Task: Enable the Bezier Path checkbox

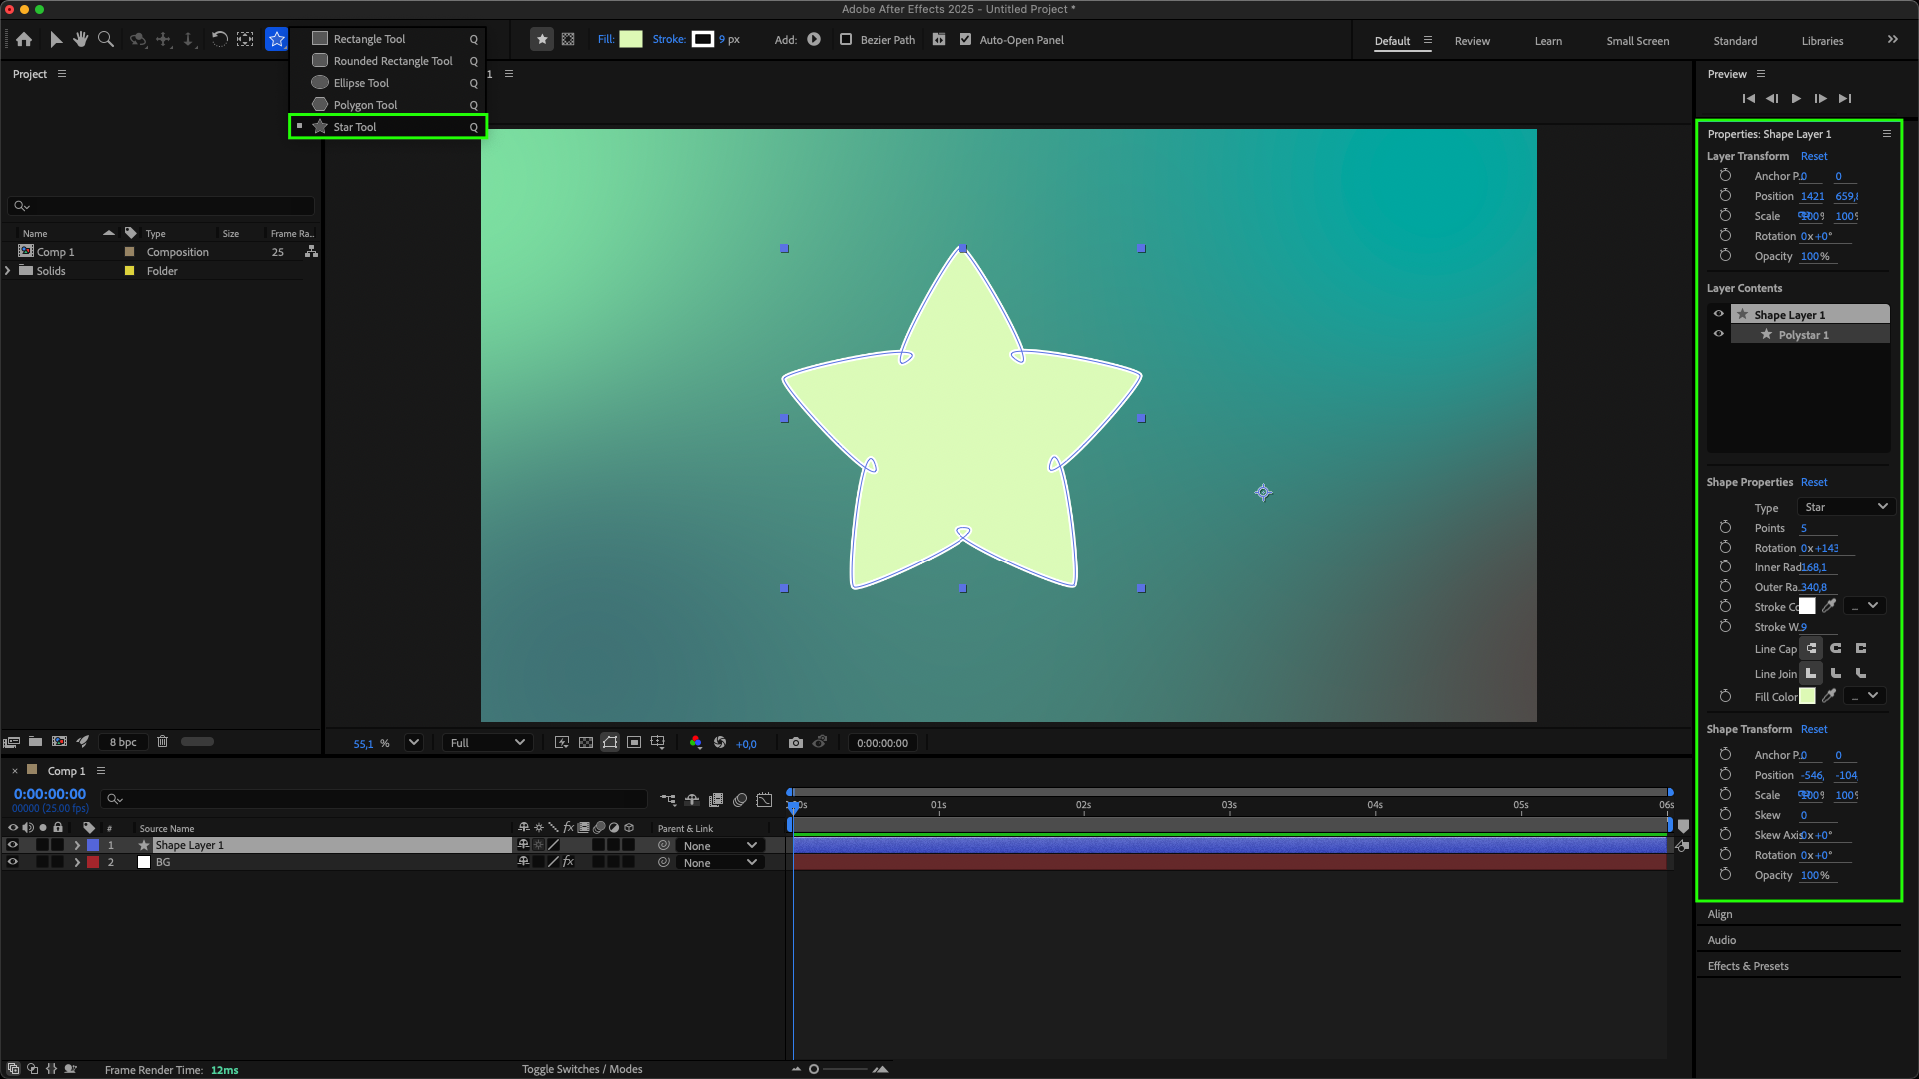Action: [846, 40]
